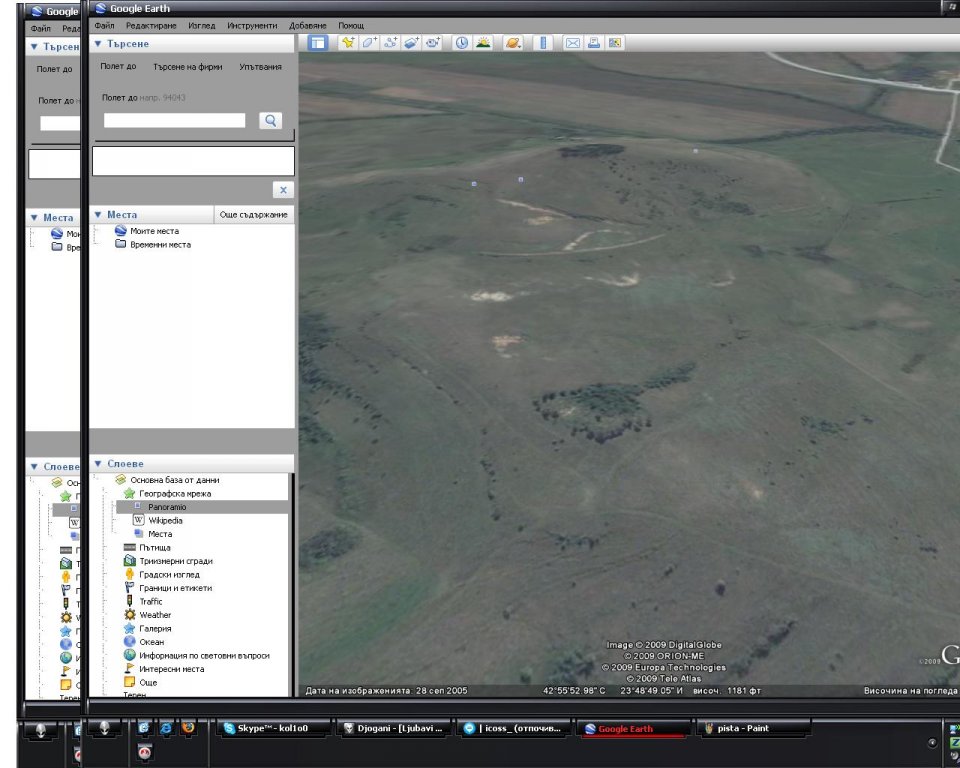Collapse the Места places panel

pyautogui.click(x=97, y=215)
